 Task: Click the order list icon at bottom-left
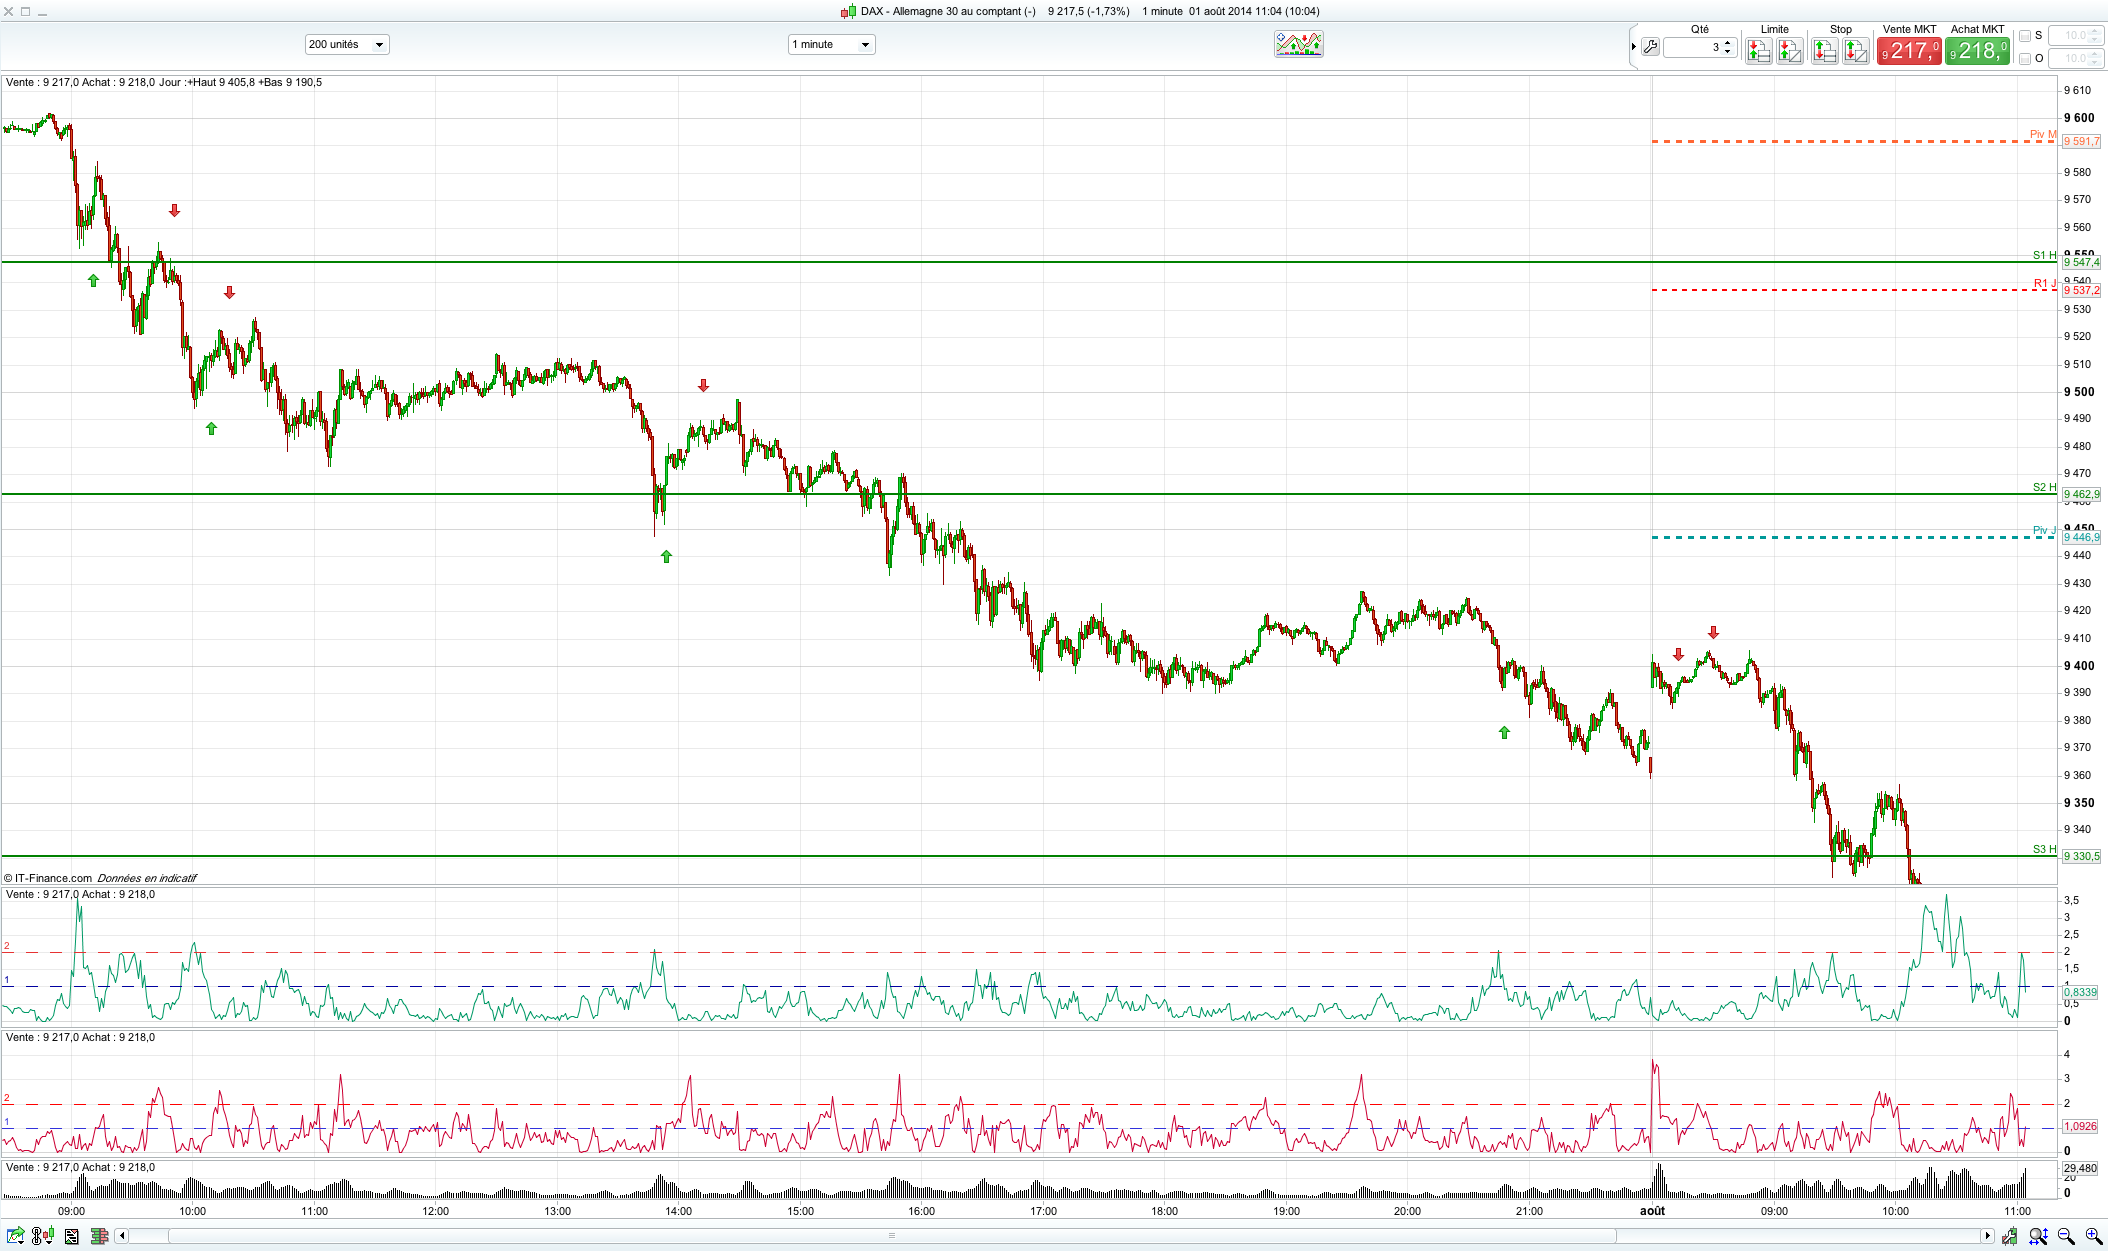coord(72,1237)
